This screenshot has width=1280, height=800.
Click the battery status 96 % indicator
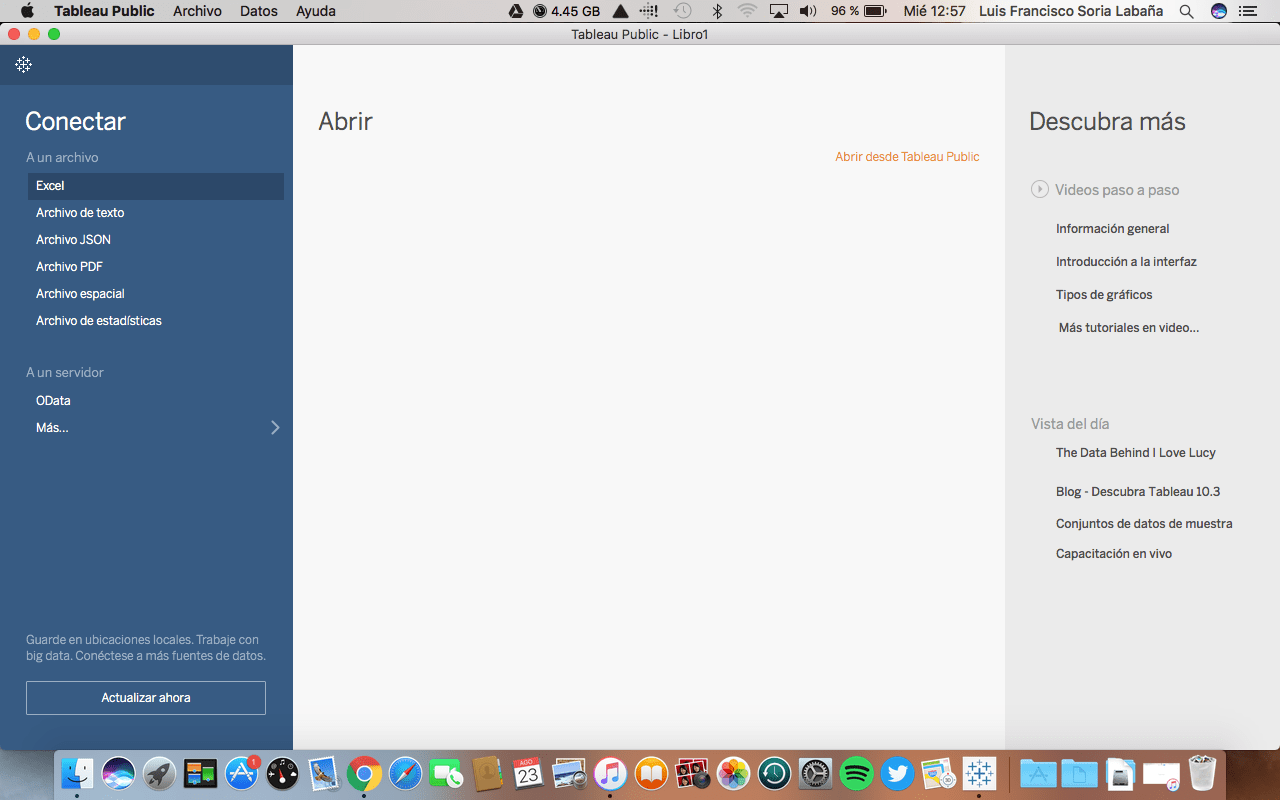point(859,11)
